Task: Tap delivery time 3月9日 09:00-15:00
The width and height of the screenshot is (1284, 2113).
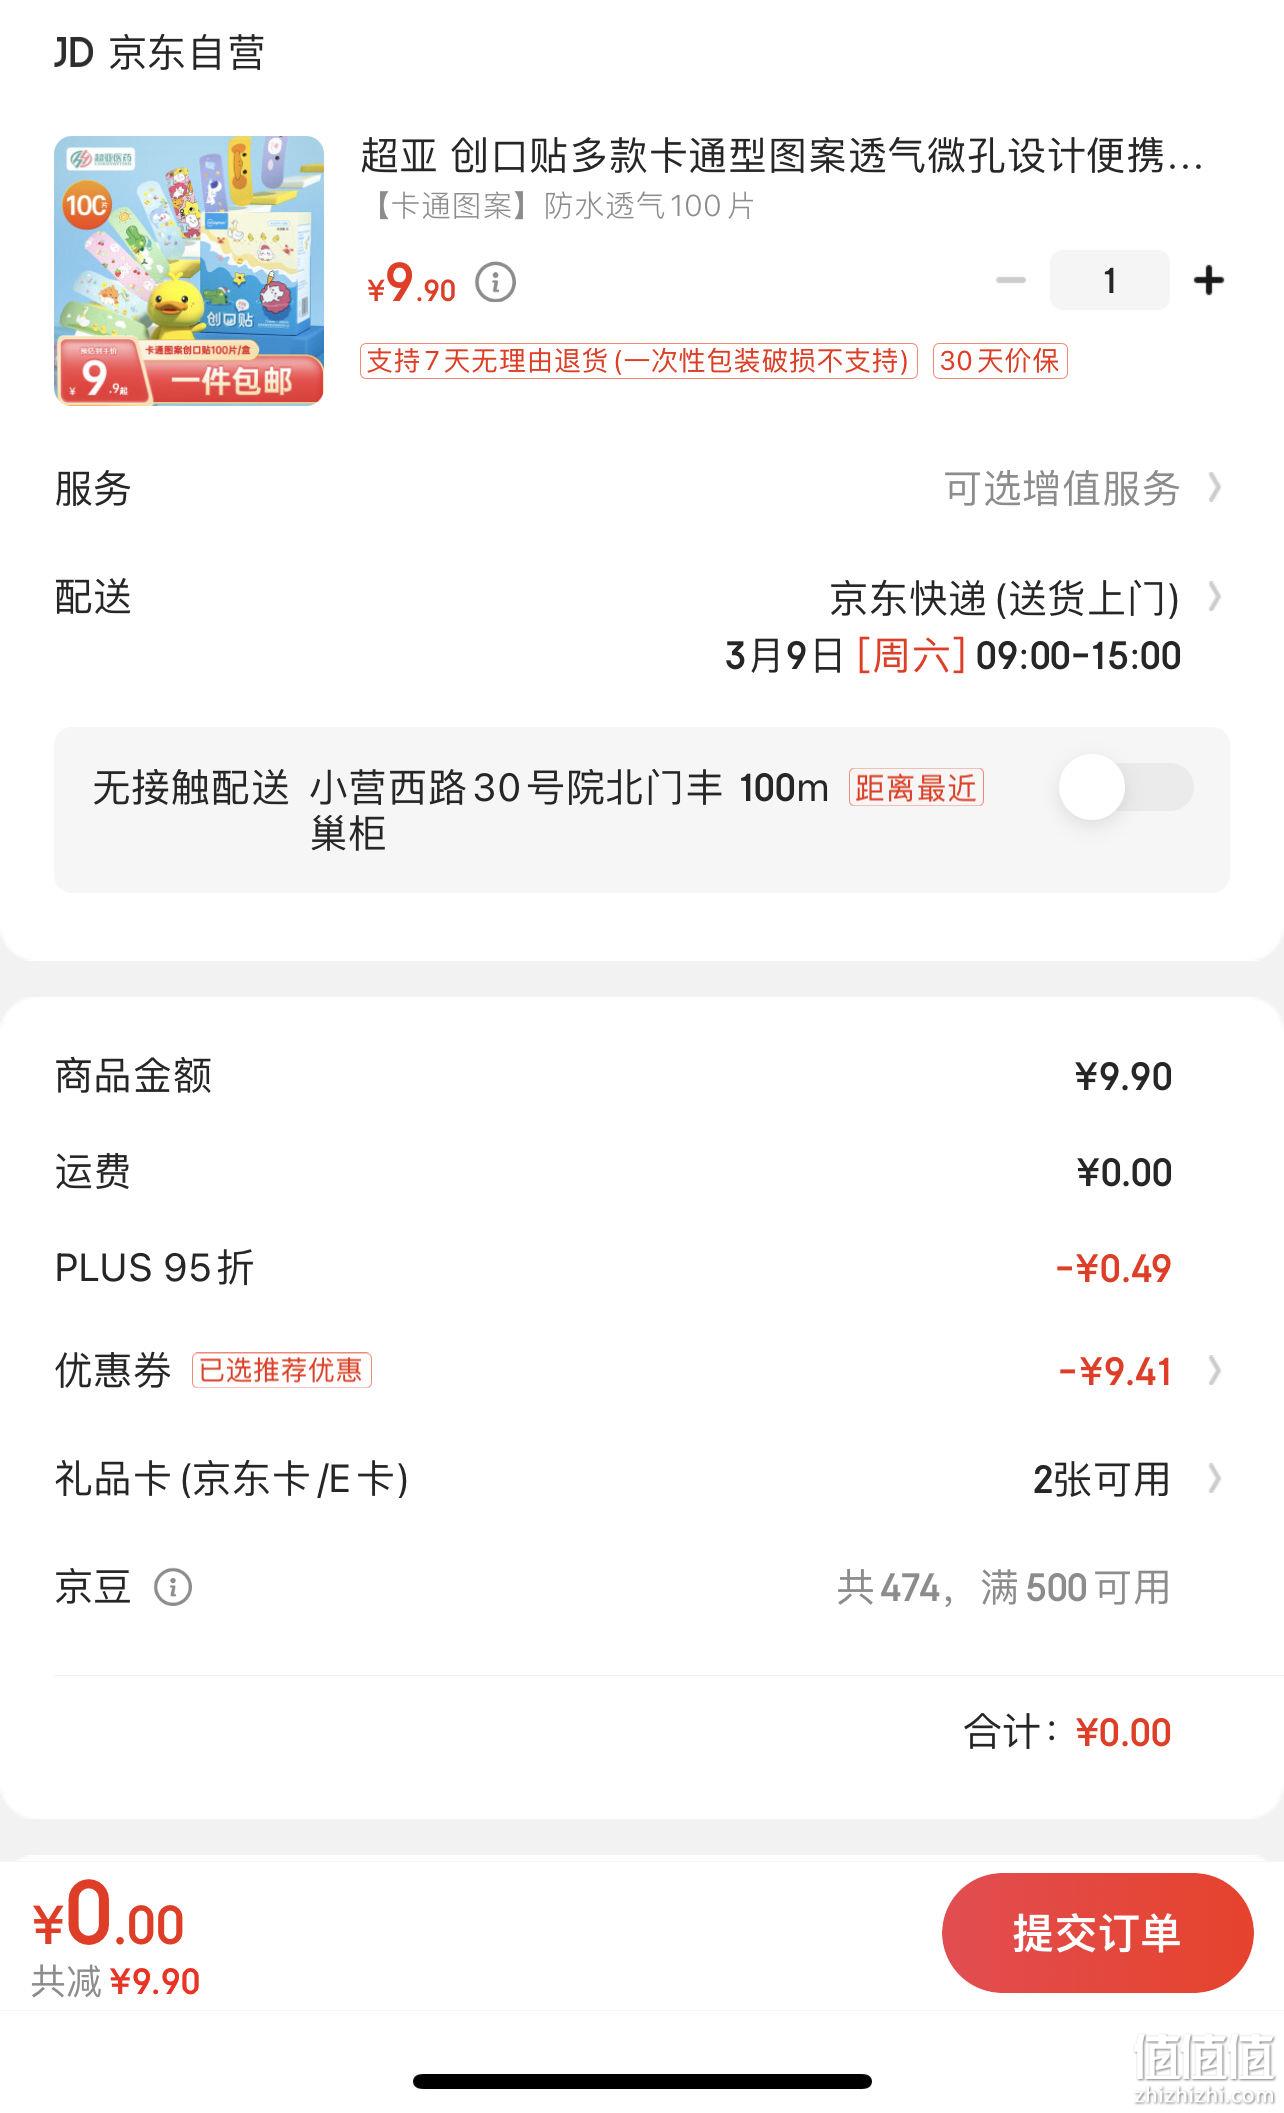Action: pos(953,656)
